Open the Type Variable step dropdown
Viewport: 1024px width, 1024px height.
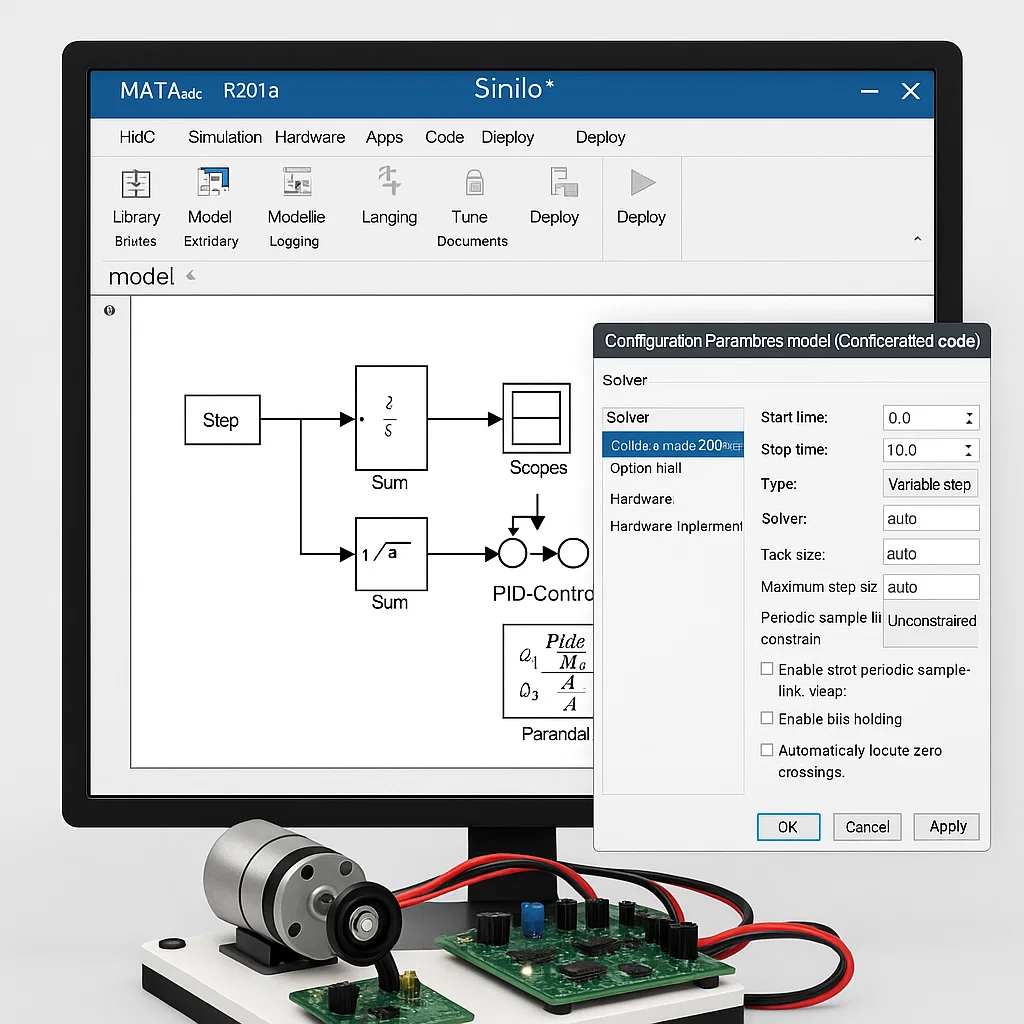pos(930,484)
